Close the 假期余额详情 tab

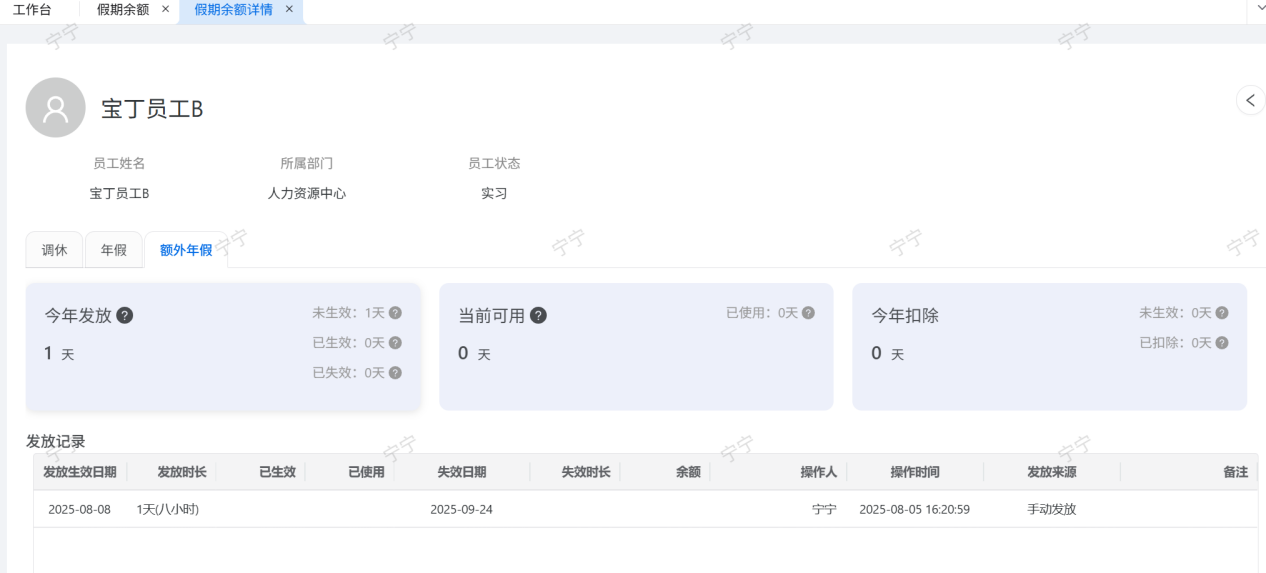coord(290,9)
